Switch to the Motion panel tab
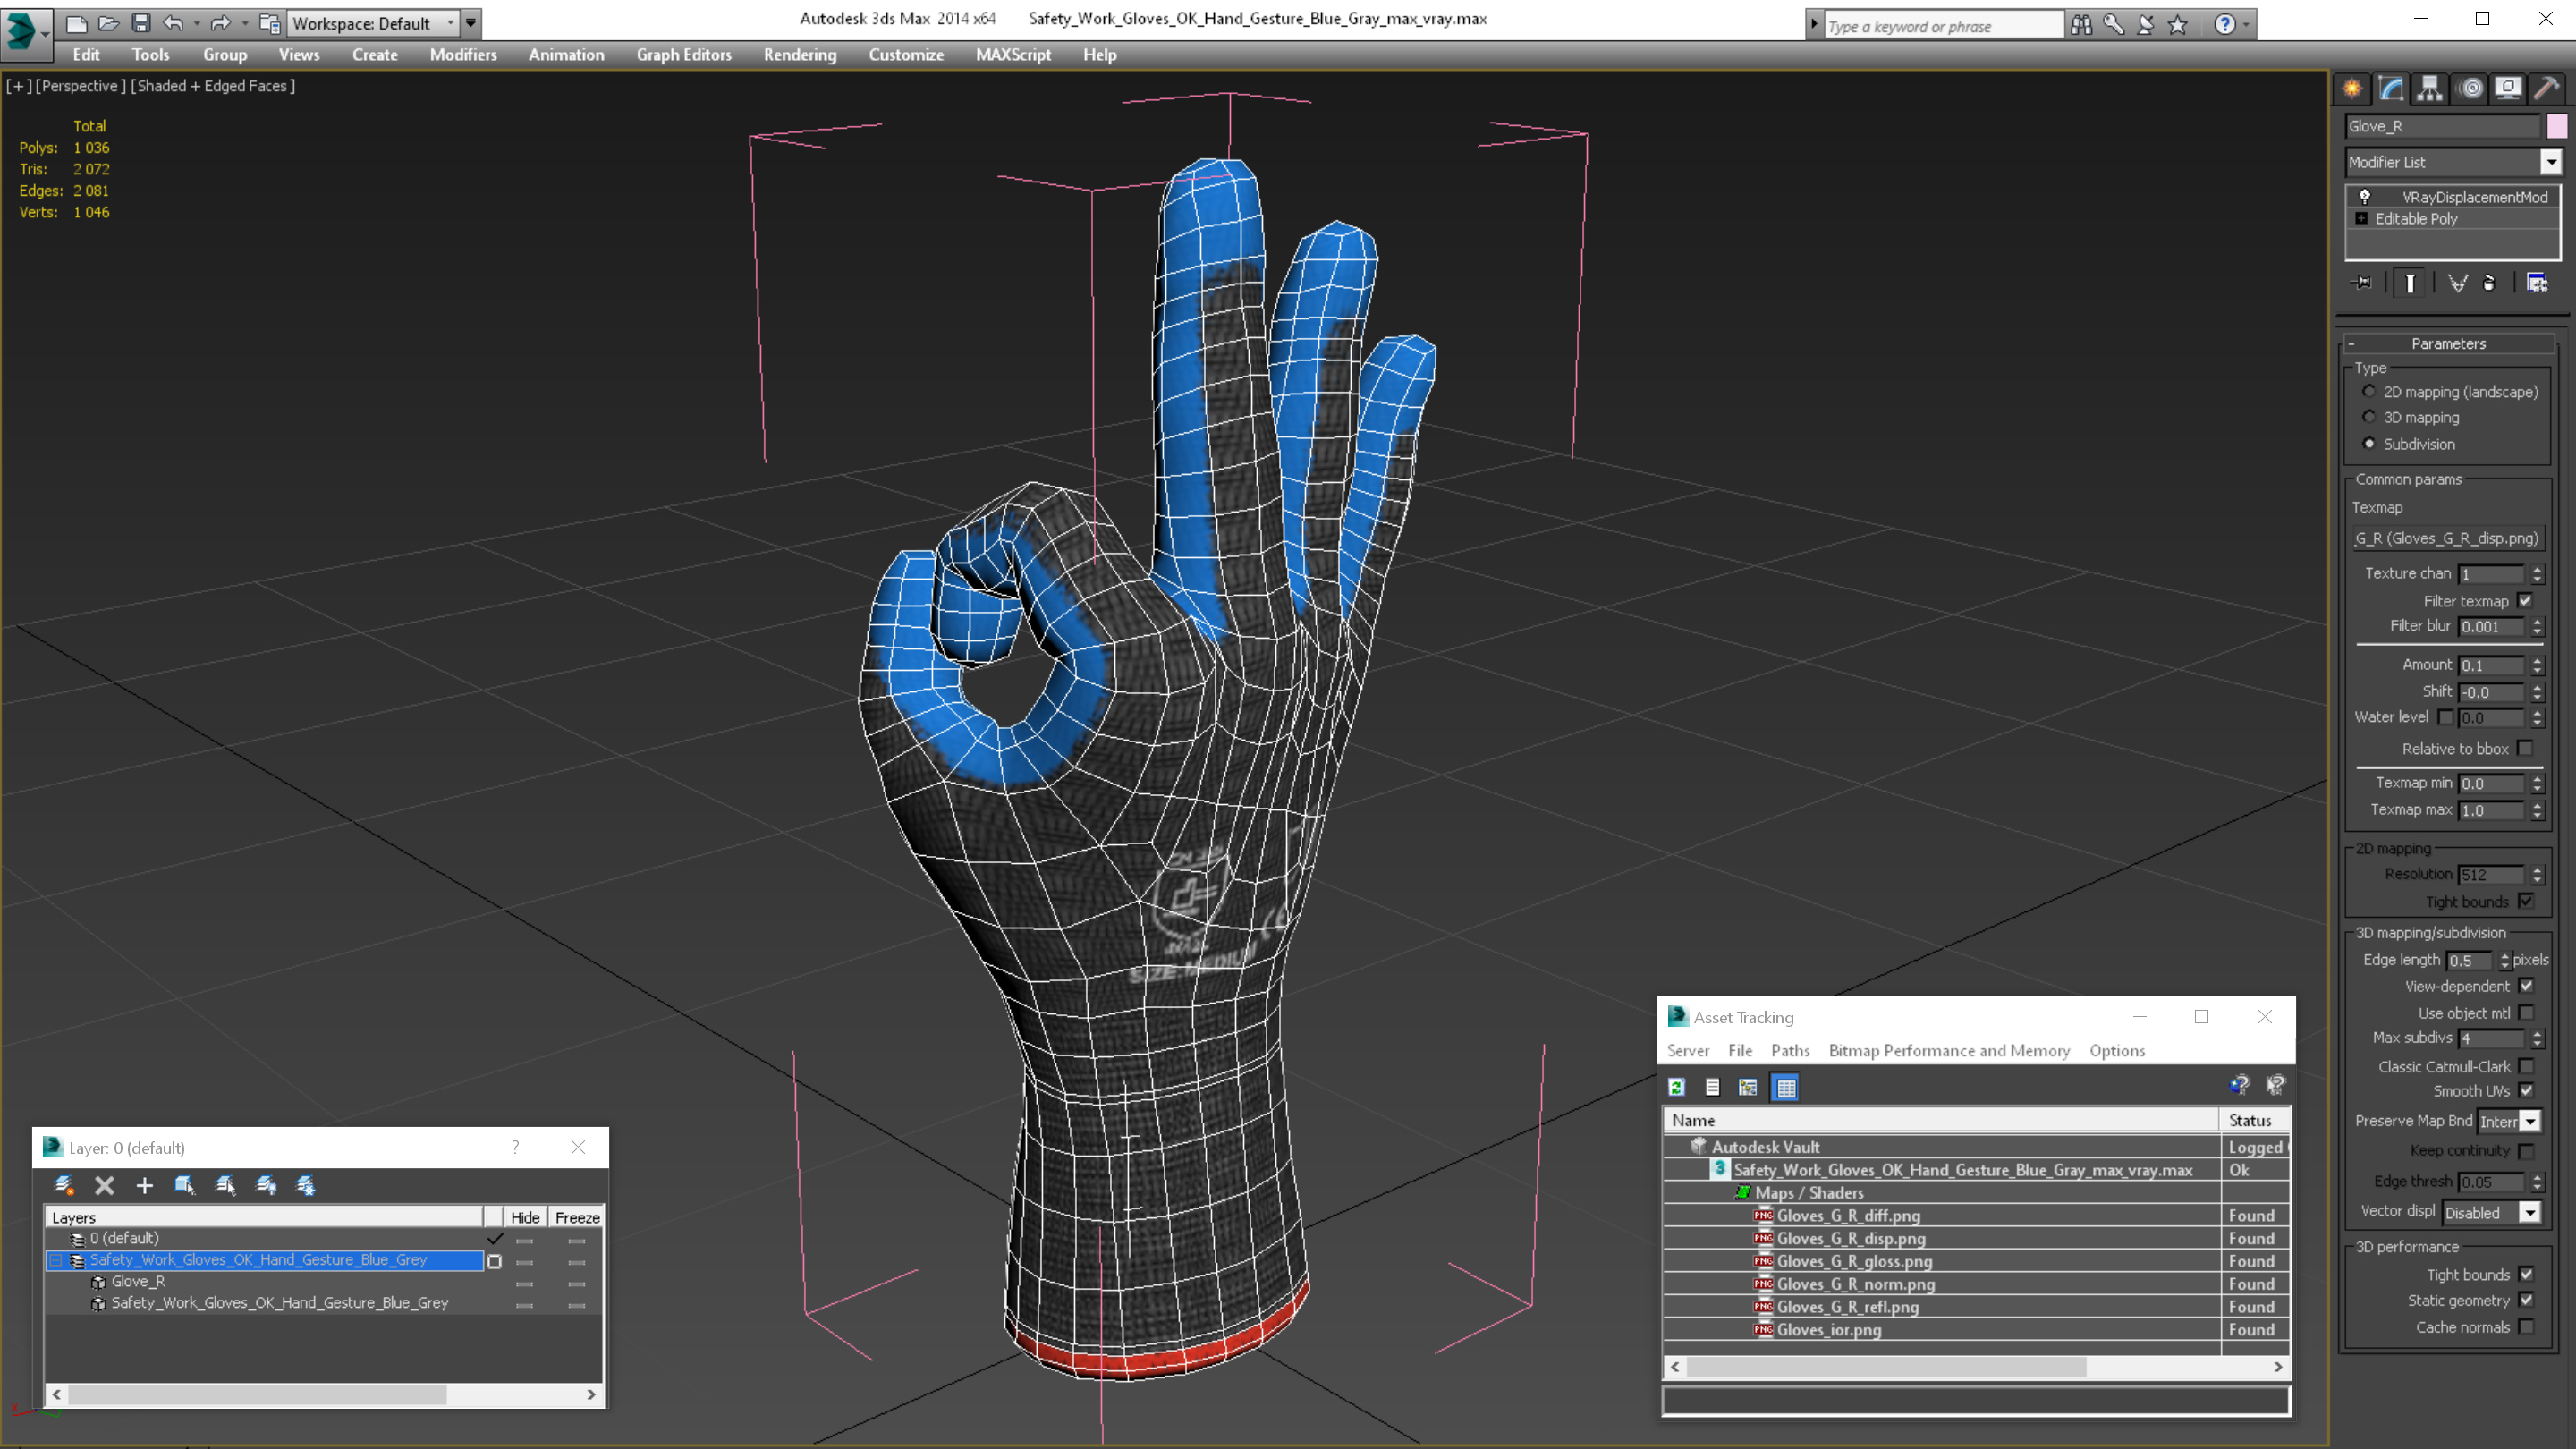 coord(2470,89)
